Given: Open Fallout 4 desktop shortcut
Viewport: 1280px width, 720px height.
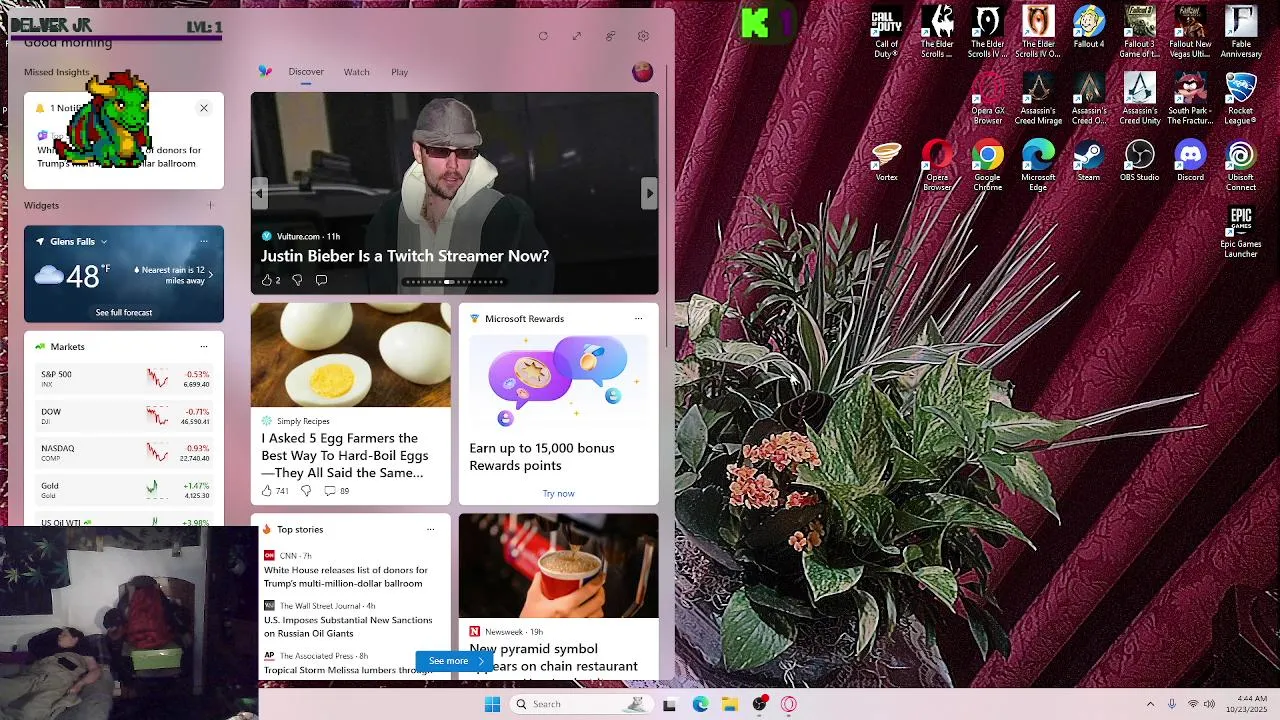Looking at the screenshot, I should coord(1089,28).
